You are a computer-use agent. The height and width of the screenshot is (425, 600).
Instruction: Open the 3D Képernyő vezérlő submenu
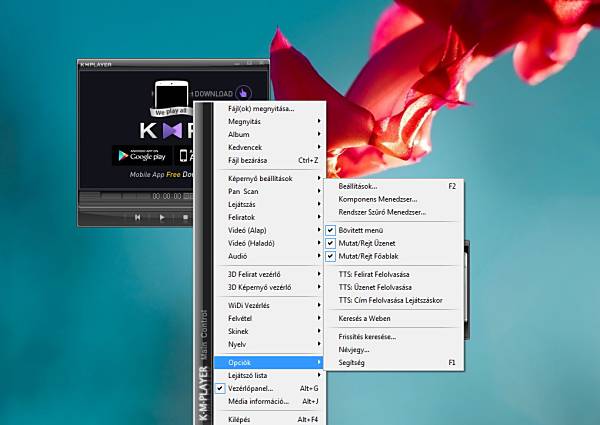[269, 287]
